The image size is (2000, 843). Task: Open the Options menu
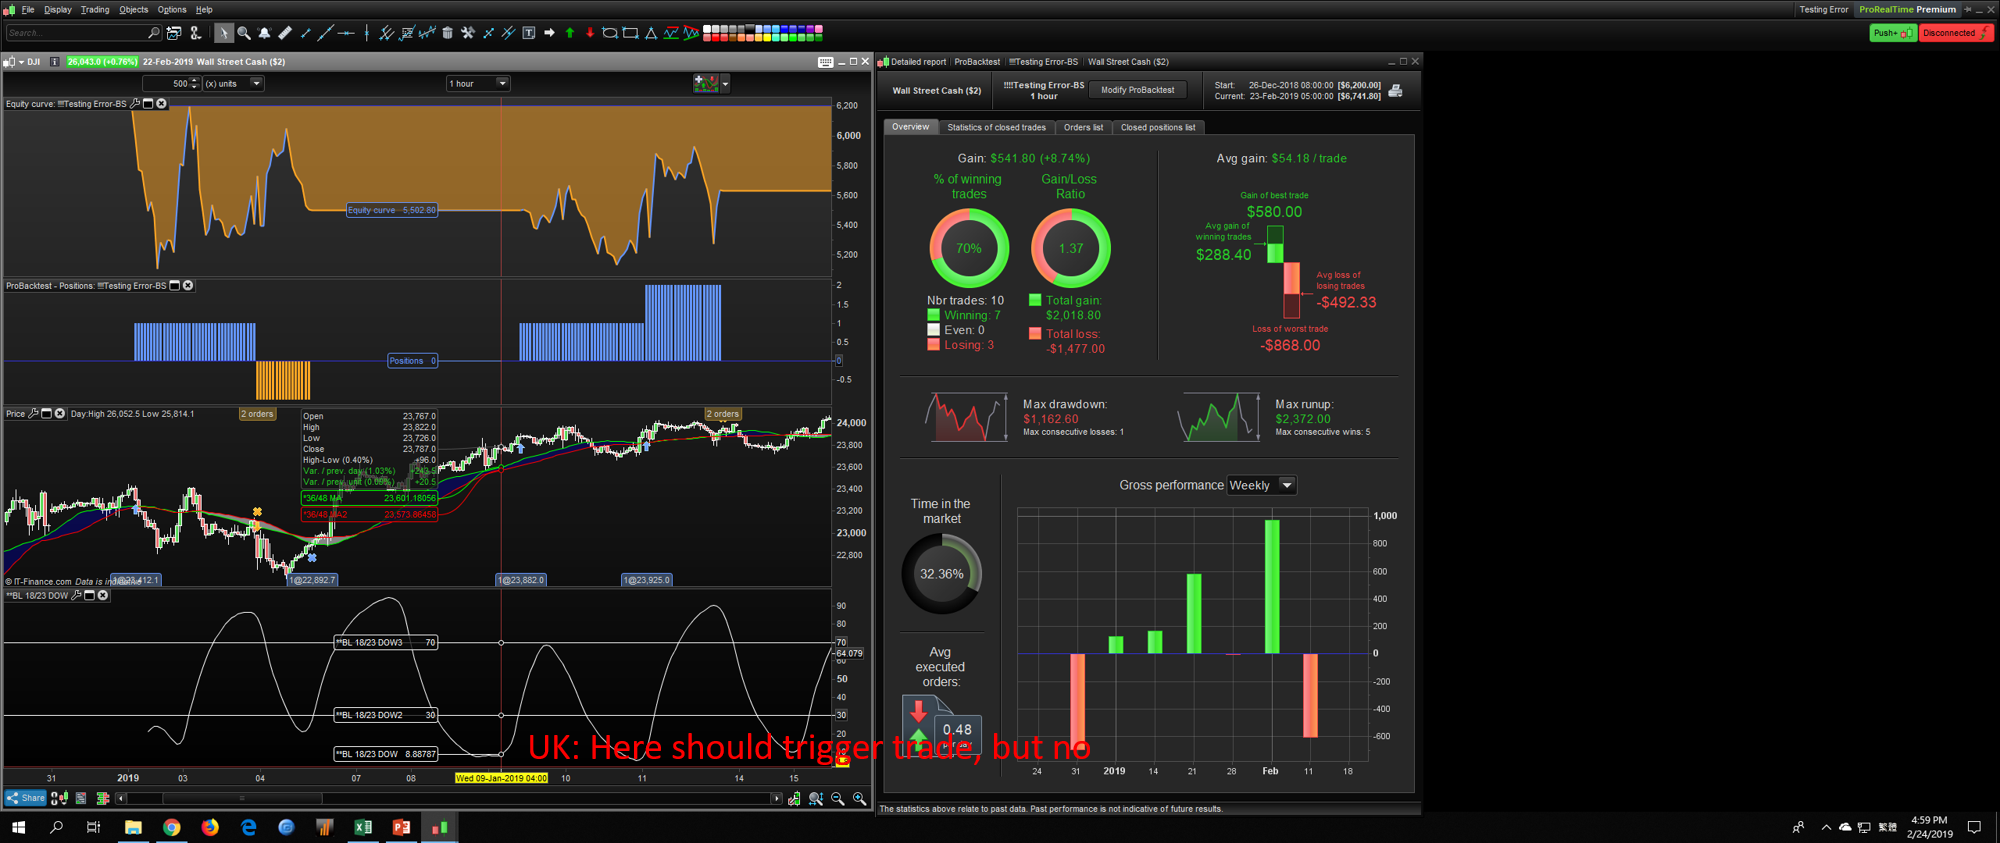tap(172, 10)
